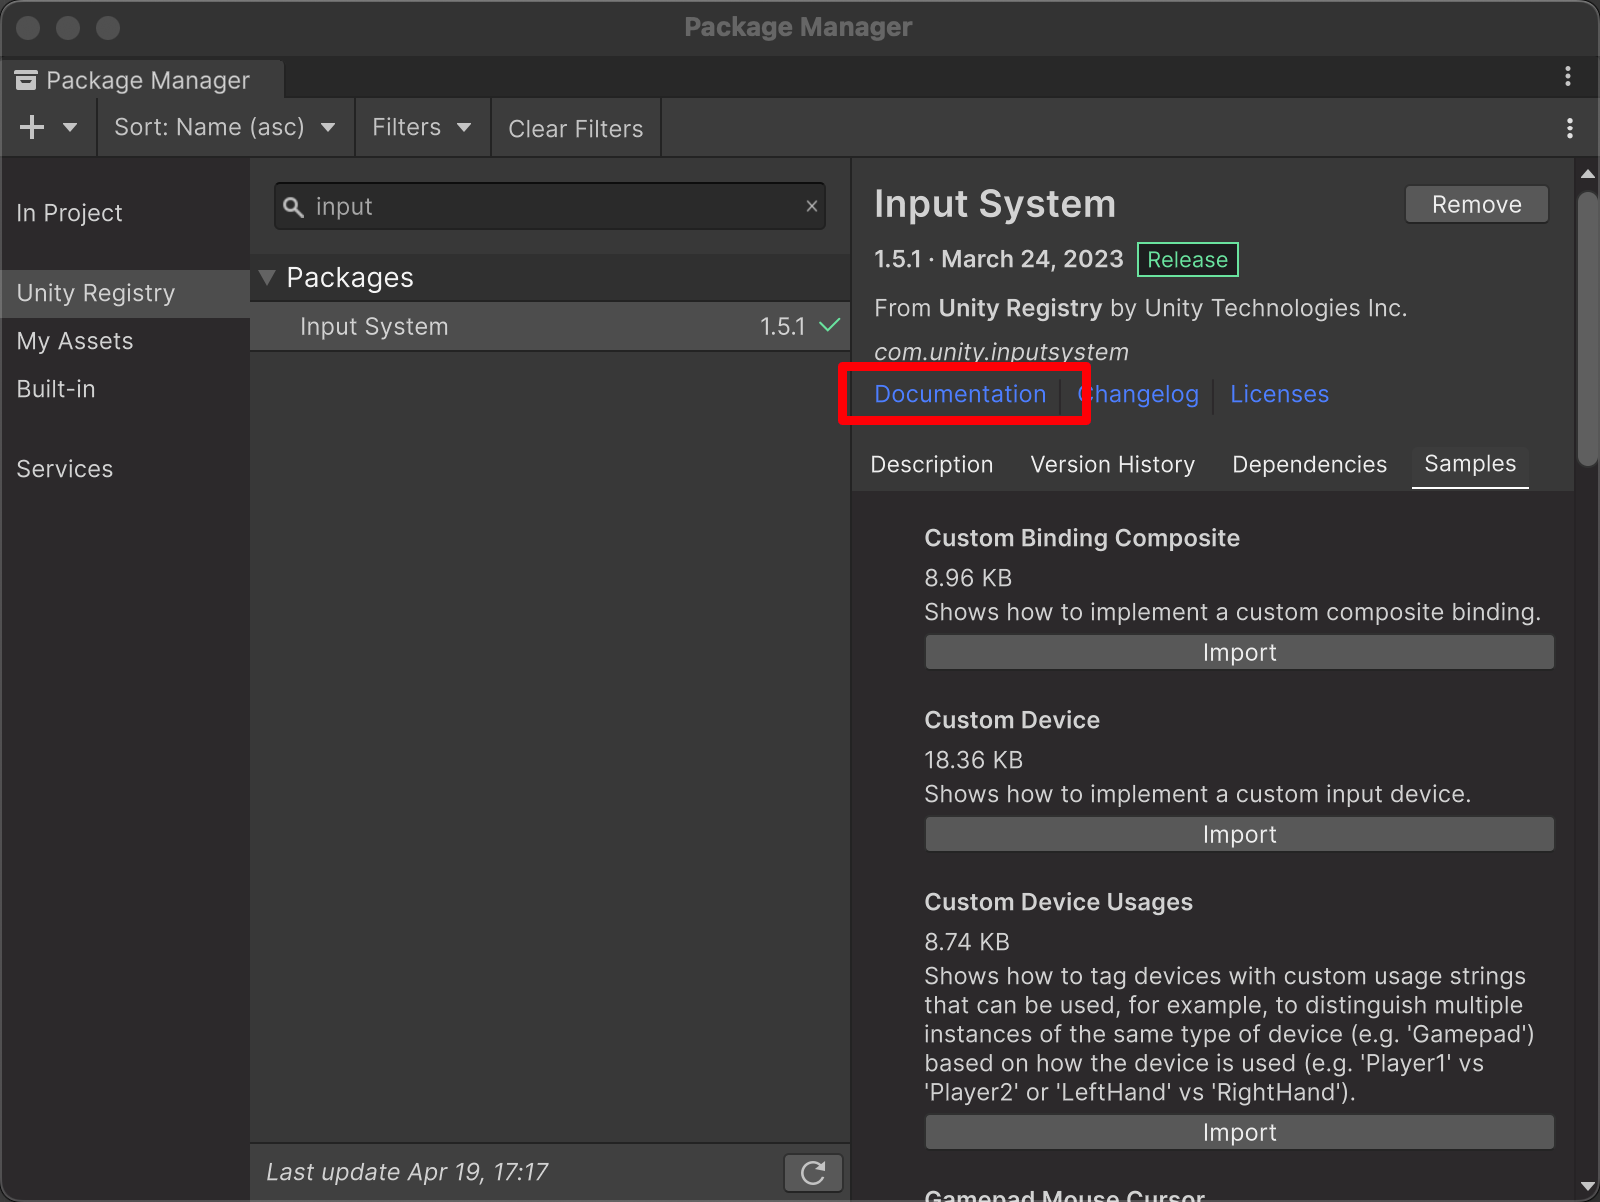The image size is (1600, 1202).
Task: Click the 1.5.1 · March 24, 2023 version text
Action: point(999,259)
